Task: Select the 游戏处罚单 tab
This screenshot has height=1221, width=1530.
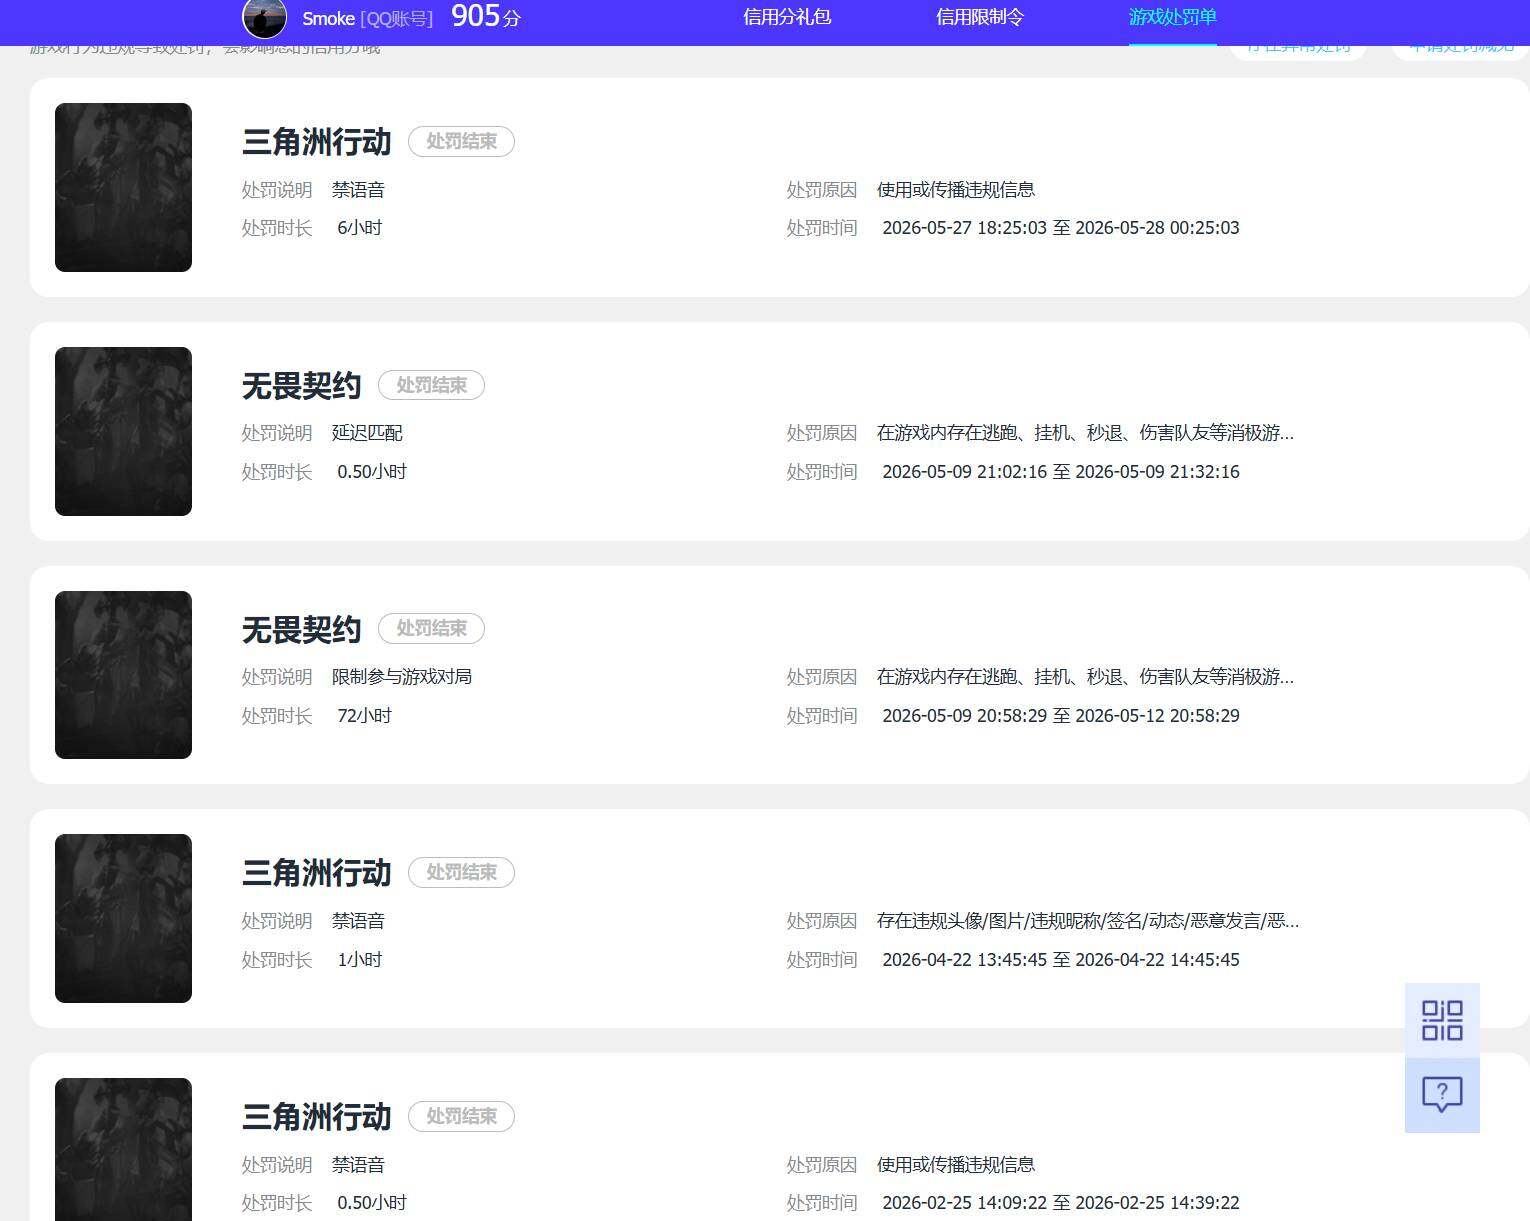Action: (x=1173, y=17)
